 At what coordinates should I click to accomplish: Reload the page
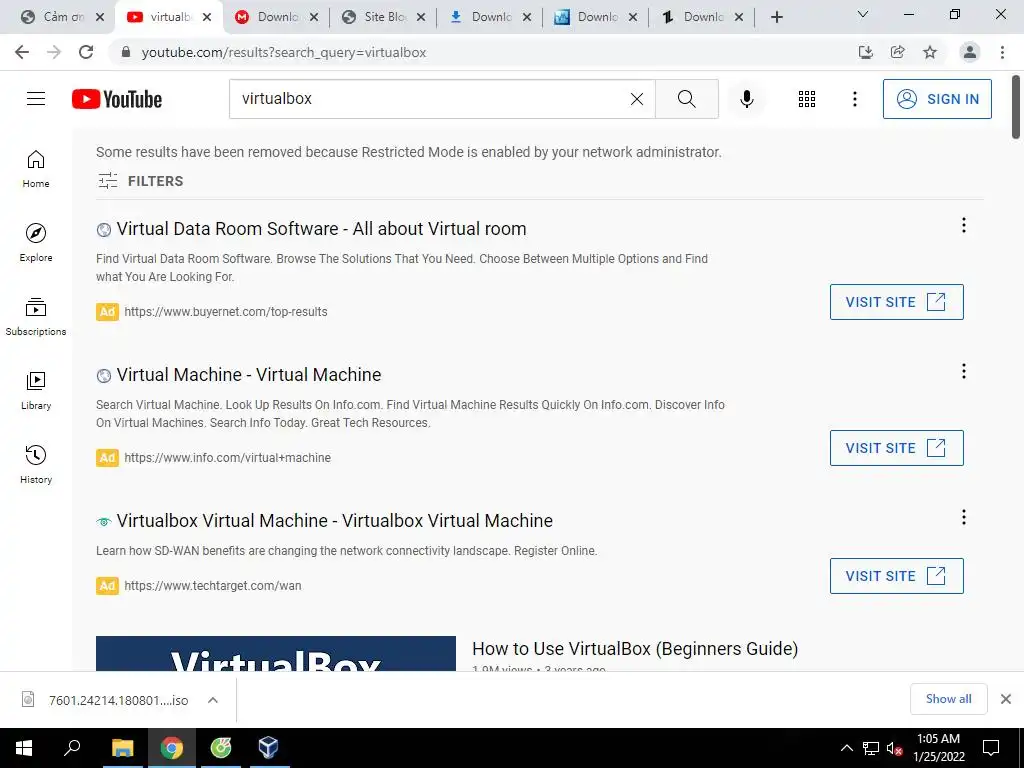[x=86, y=52]
